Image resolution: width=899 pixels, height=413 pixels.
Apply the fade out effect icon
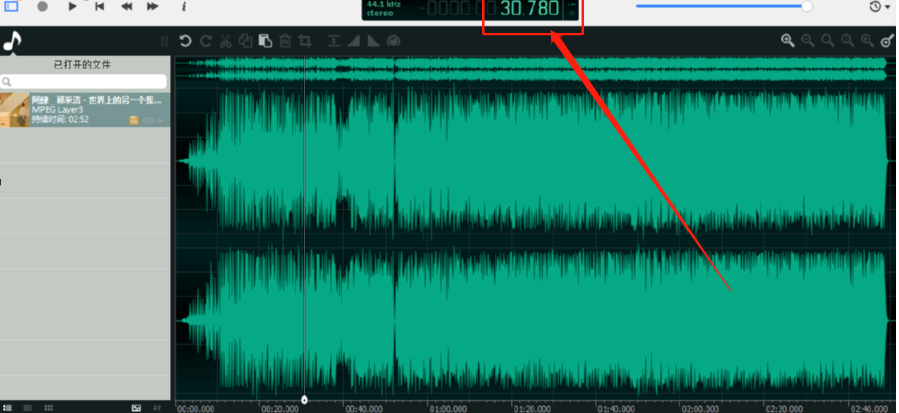tap(373, 41)
